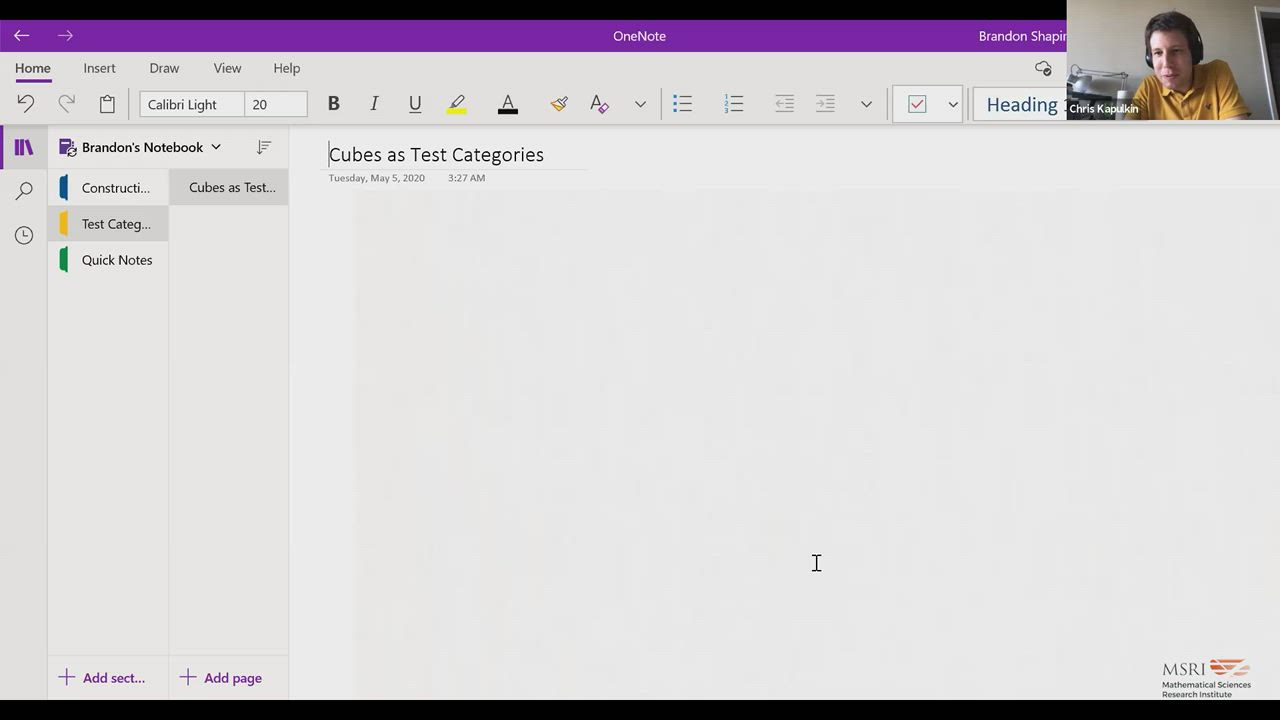Viewport: 1280px width, 720px height.
Task: Open the Quick Notes section
Action: click(108, 260)
